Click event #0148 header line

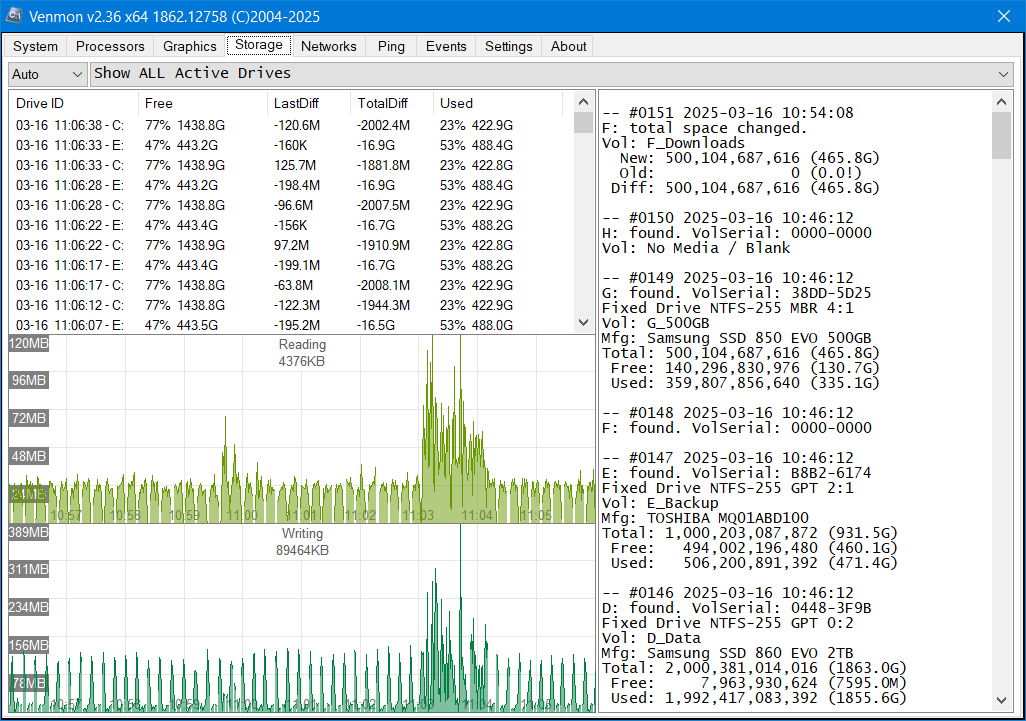click(x=728, y=413)
